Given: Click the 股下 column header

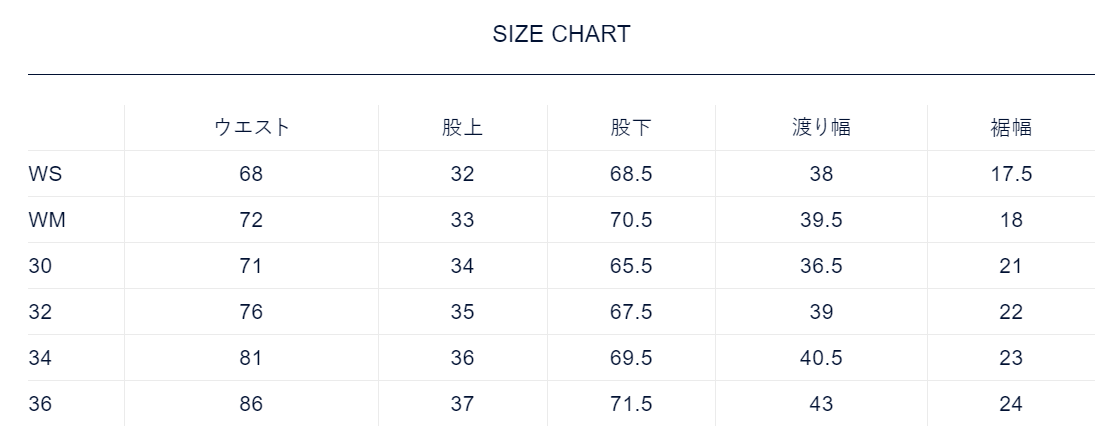Looking at the screenshot, I should tap(631, 128).
